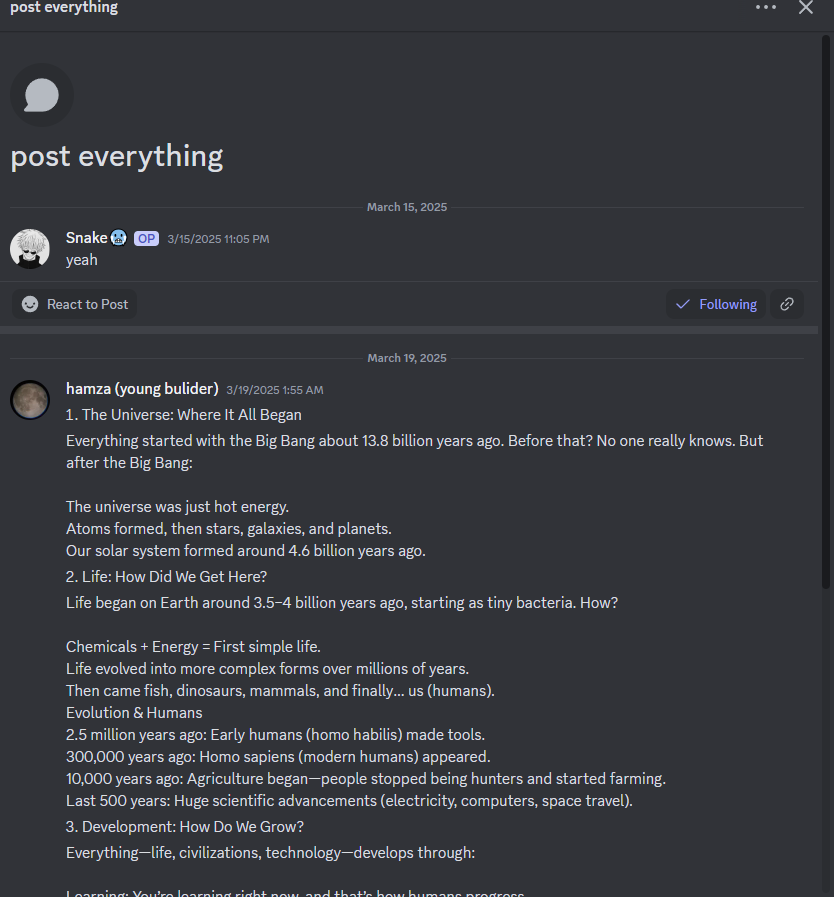The image size is (834, 897).
Task: Click the 1:55 AM timestamp on hamza's message
Action: tap(275, 390)
